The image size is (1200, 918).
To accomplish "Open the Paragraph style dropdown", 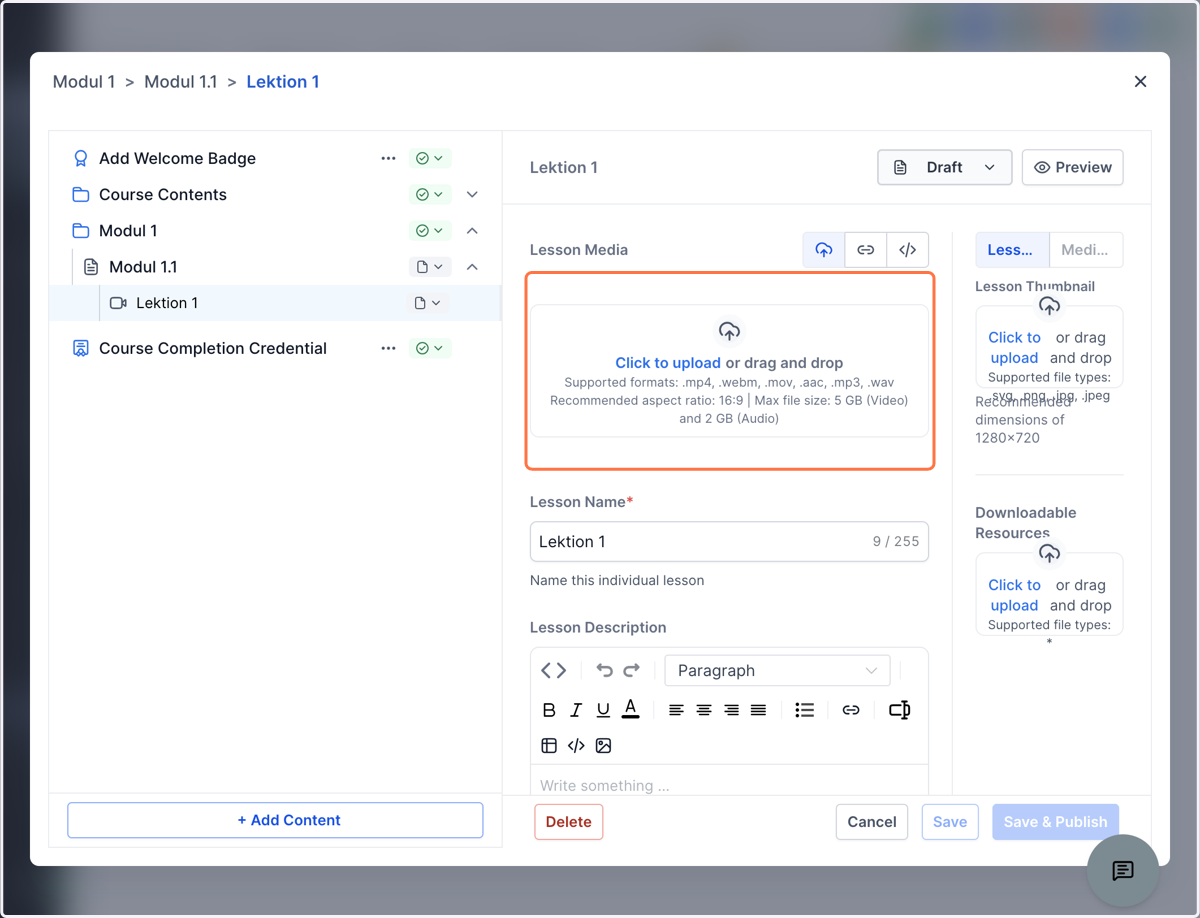I will [x=777, y=670].
